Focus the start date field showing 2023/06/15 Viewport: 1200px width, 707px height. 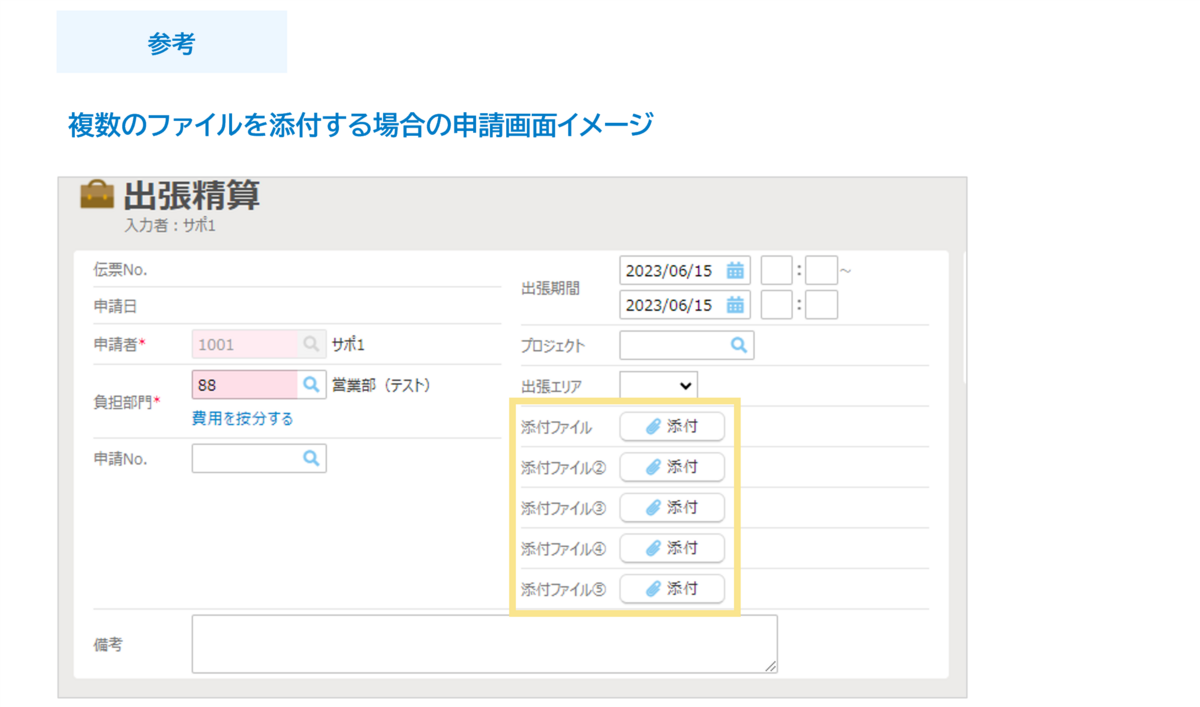click(670, 271)
